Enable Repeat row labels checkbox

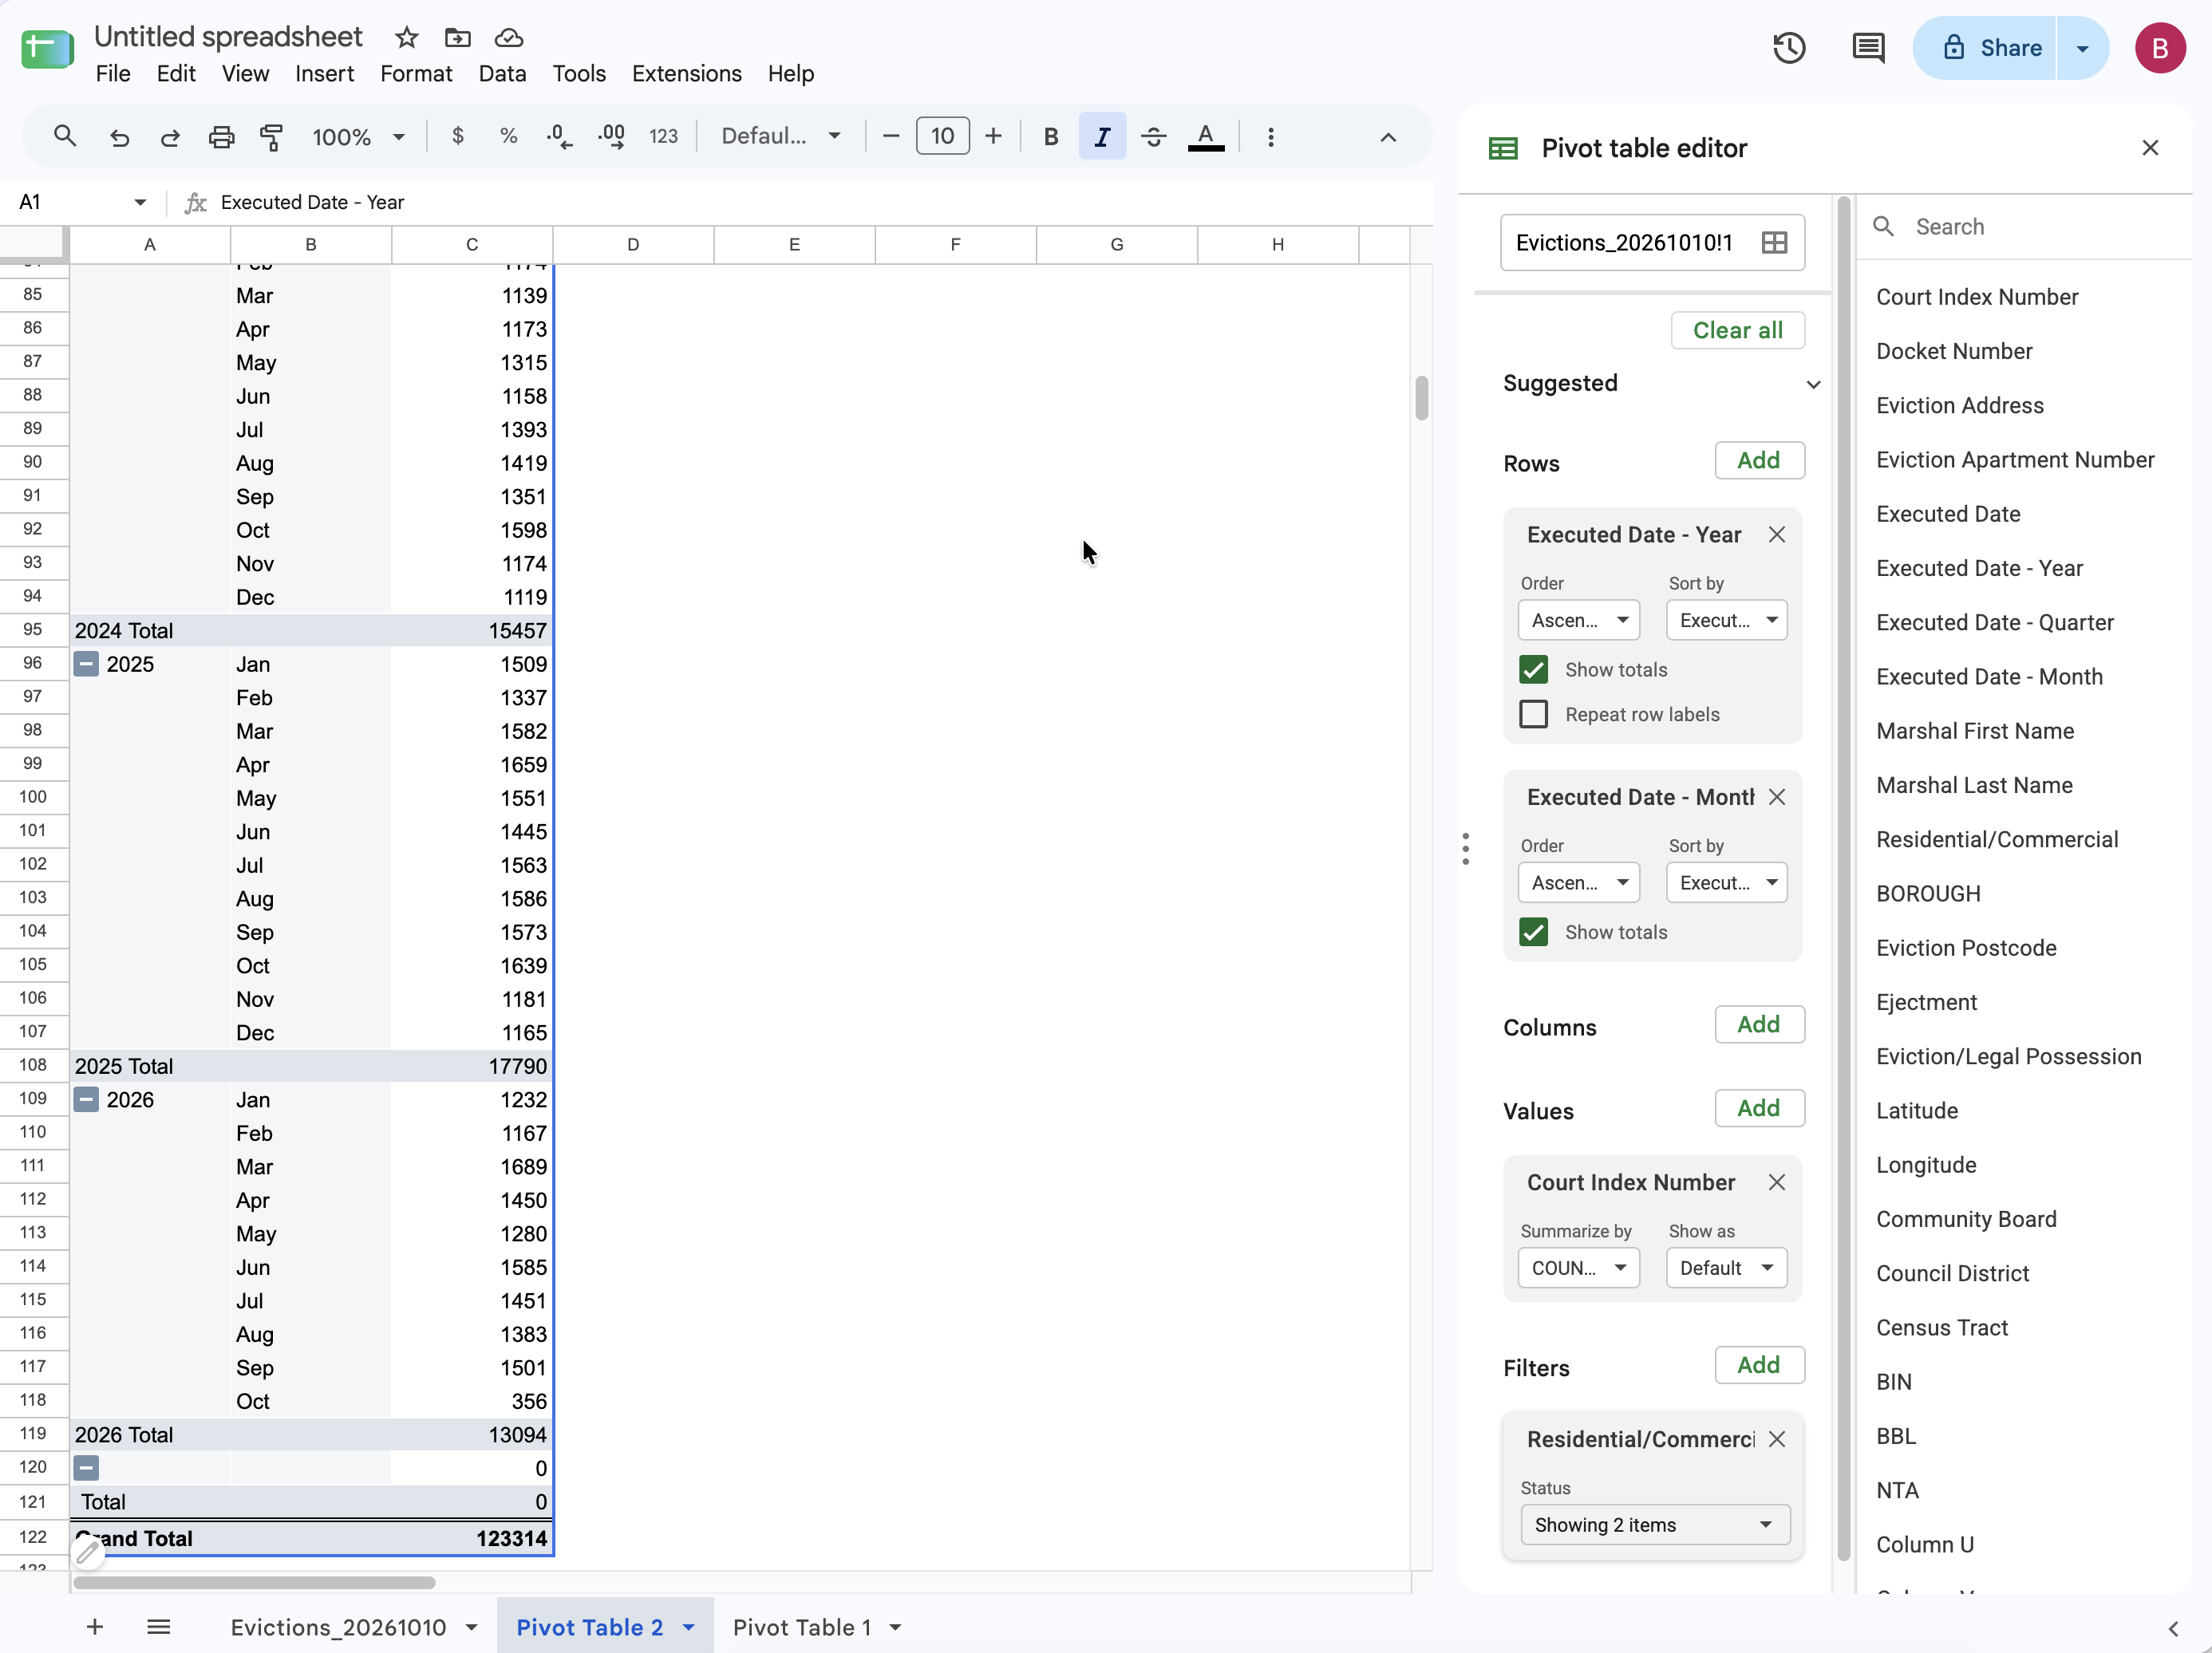tap(1533, 714)
